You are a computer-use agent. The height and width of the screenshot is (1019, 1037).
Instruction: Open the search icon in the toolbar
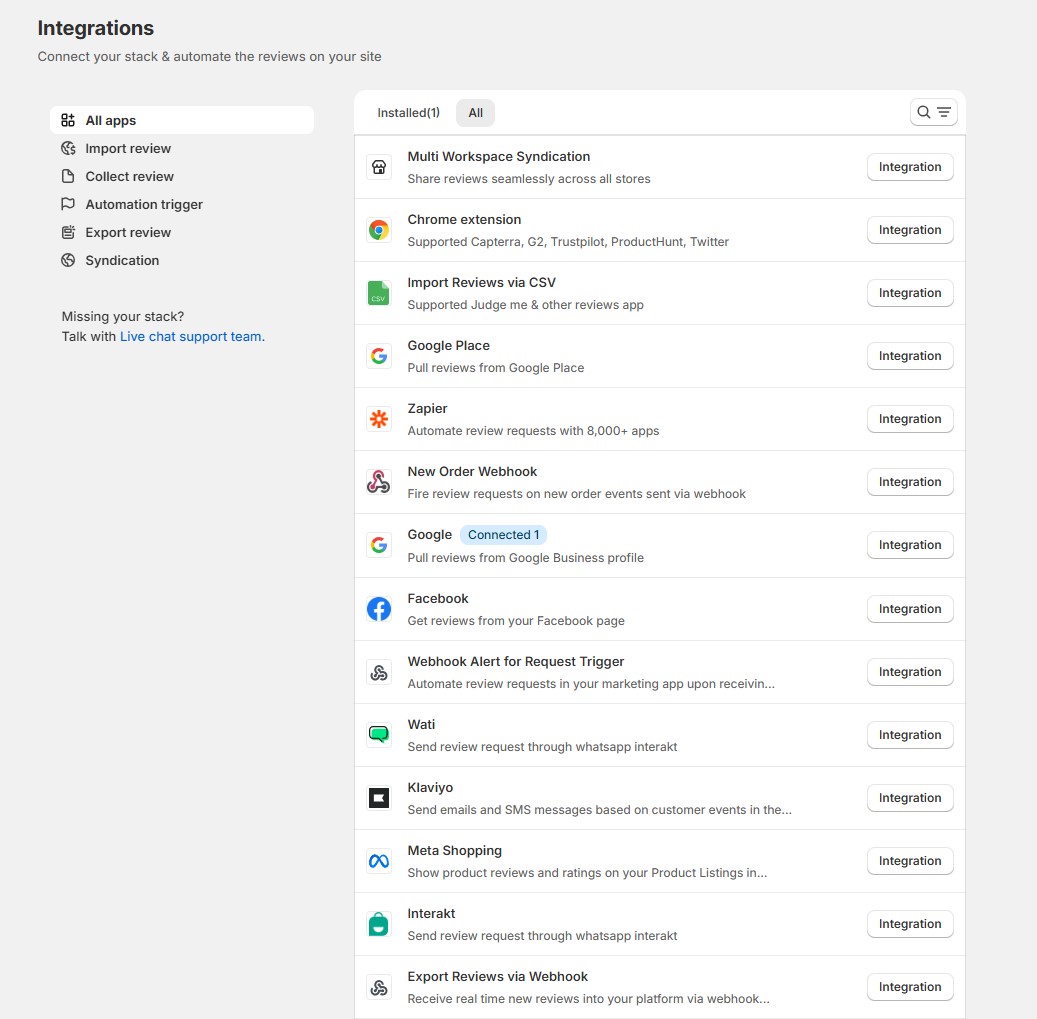pos(922,112)
